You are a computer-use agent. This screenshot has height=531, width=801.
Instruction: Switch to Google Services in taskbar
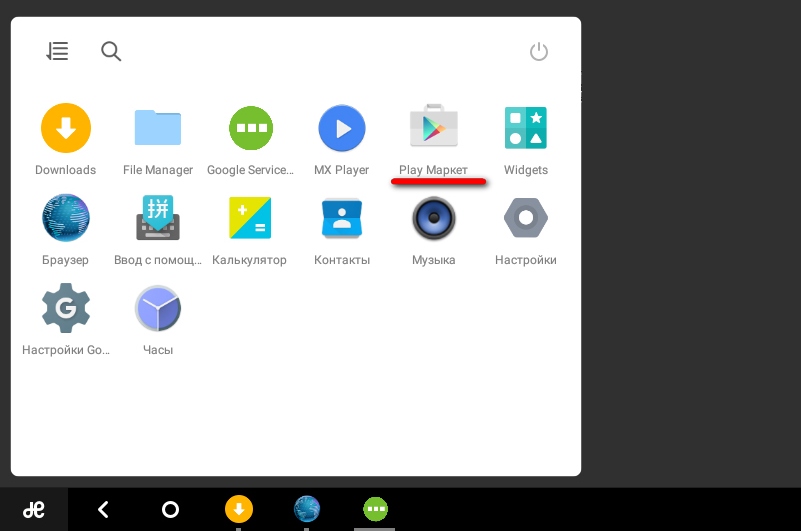[x=375, y=509]
